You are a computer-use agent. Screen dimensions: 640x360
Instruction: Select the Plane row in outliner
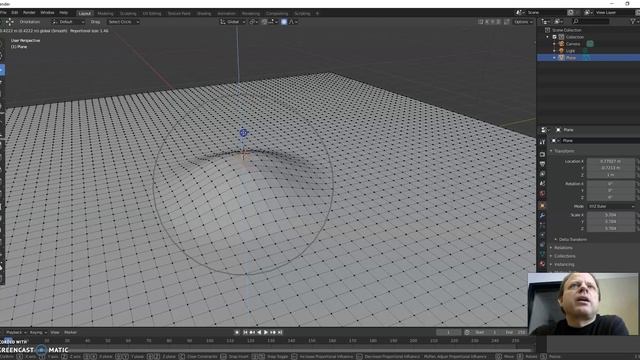click(x=588, y=58)
